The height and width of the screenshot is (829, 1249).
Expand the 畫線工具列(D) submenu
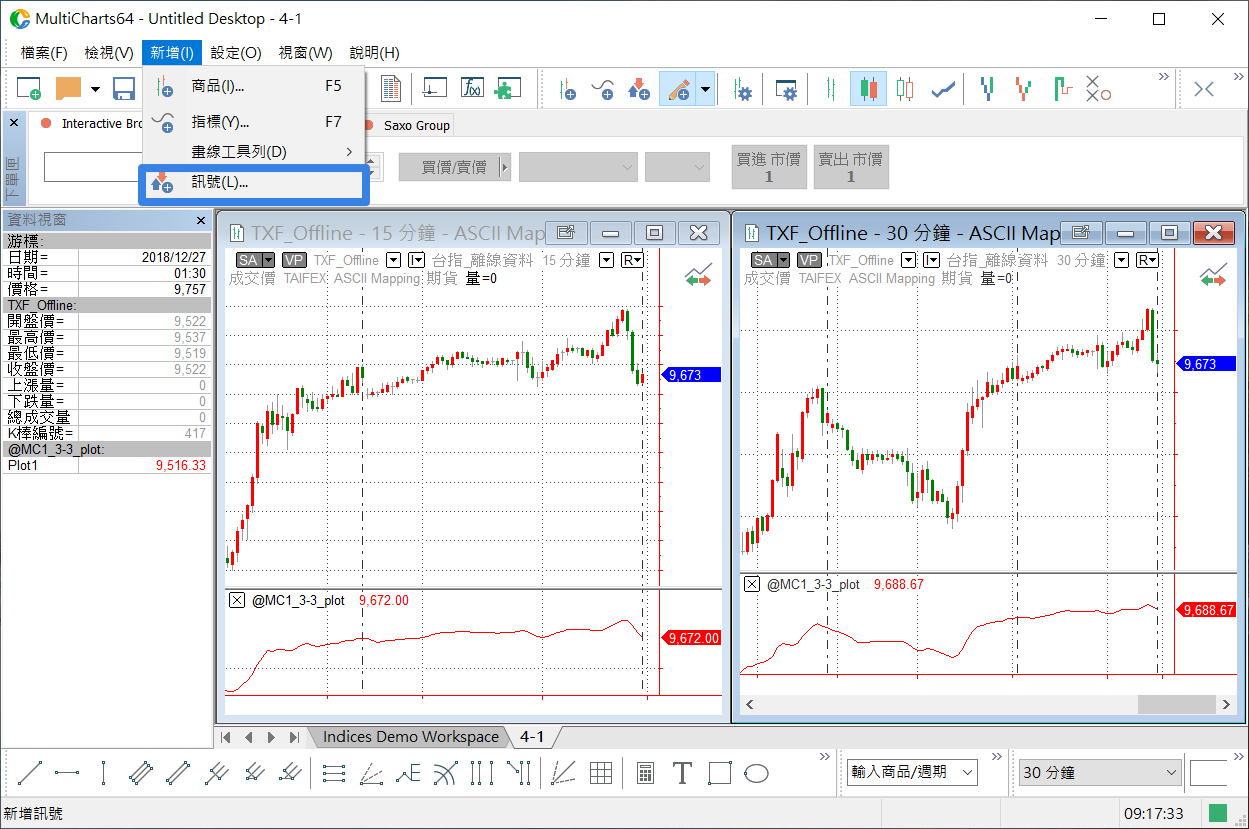pyautogui.click(x=254, y=152)
